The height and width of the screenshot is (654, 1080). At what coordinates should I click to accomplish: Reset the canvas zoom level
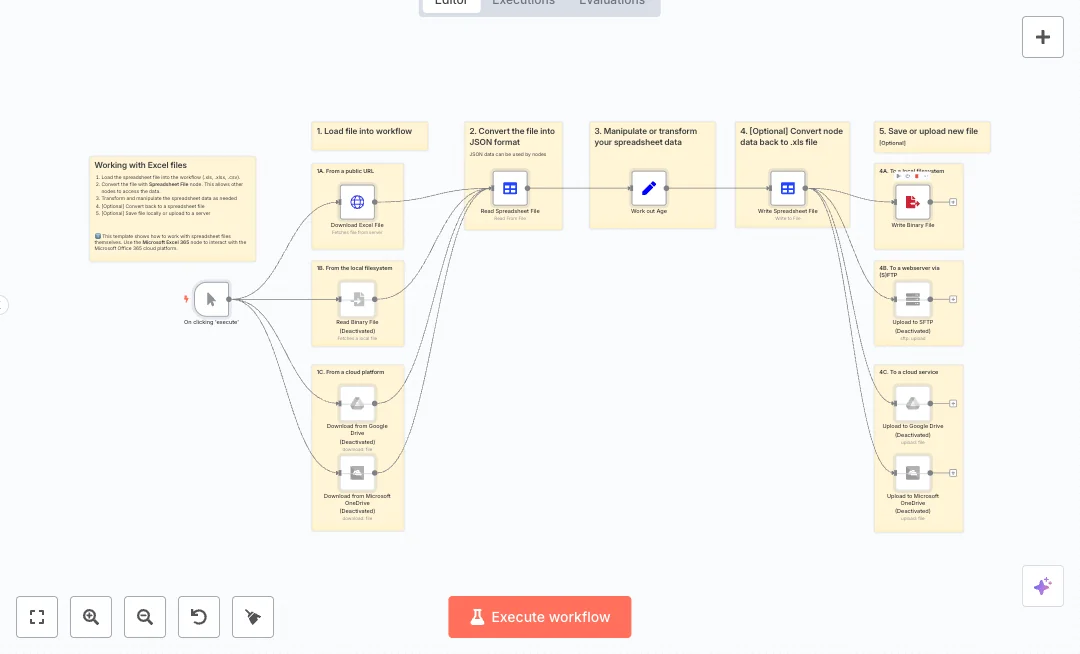(x=199, y=617)
